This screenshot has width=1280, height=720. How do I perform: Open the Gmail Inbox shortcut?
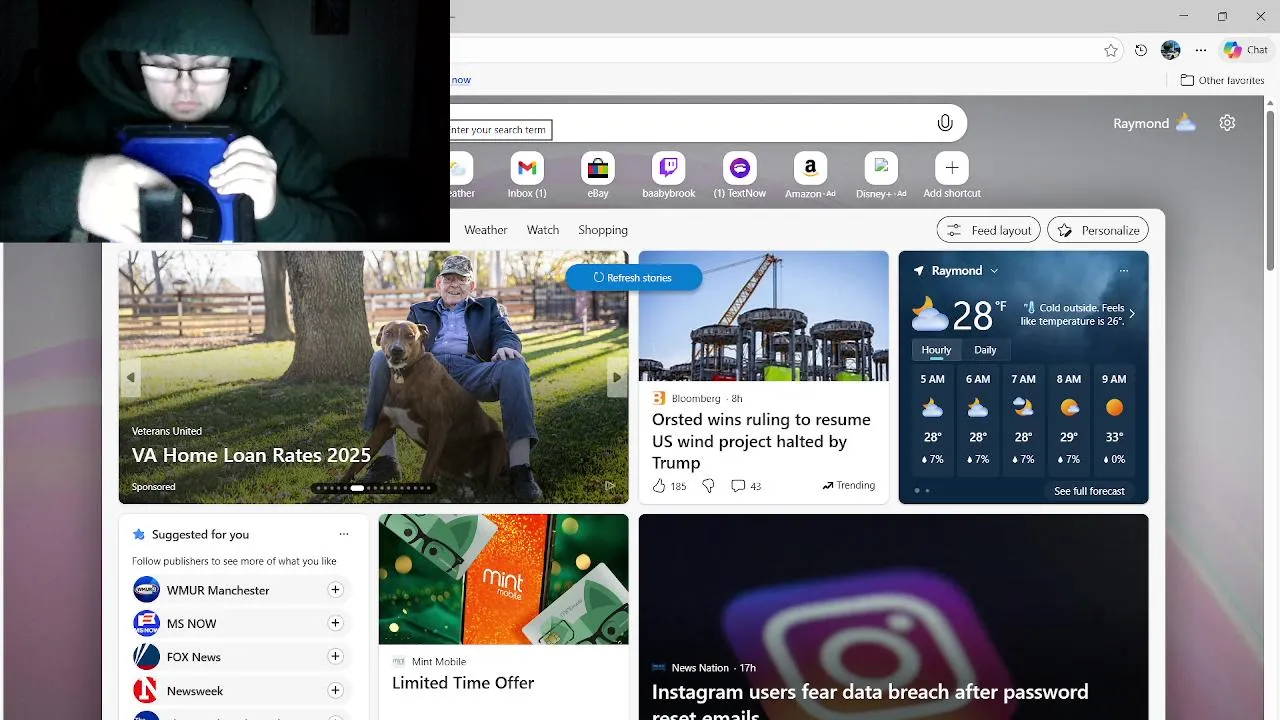(x=527, y=176)
